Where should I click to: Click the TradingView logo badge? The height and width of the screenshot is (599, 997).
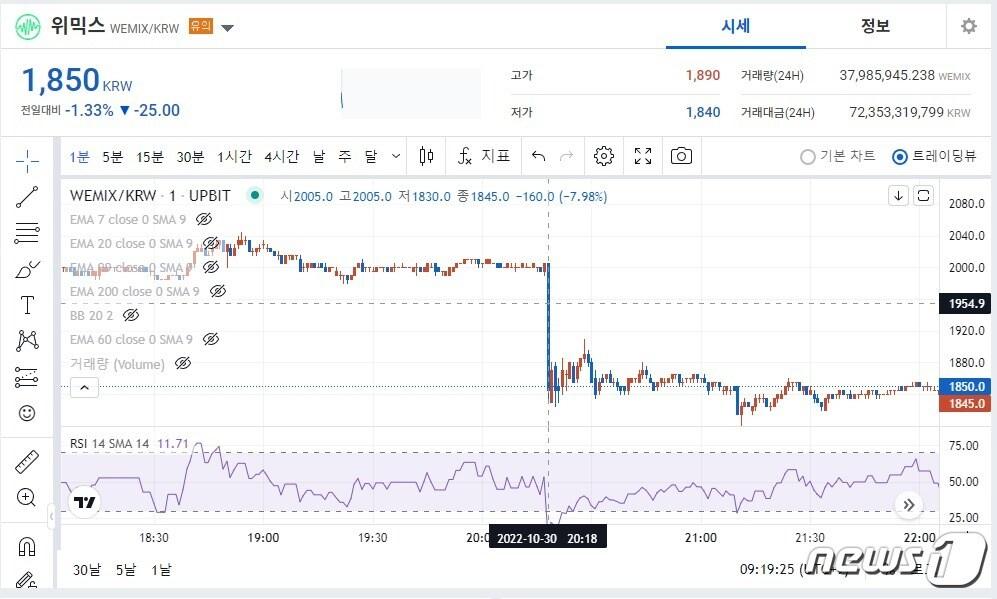tap(84, 502)
